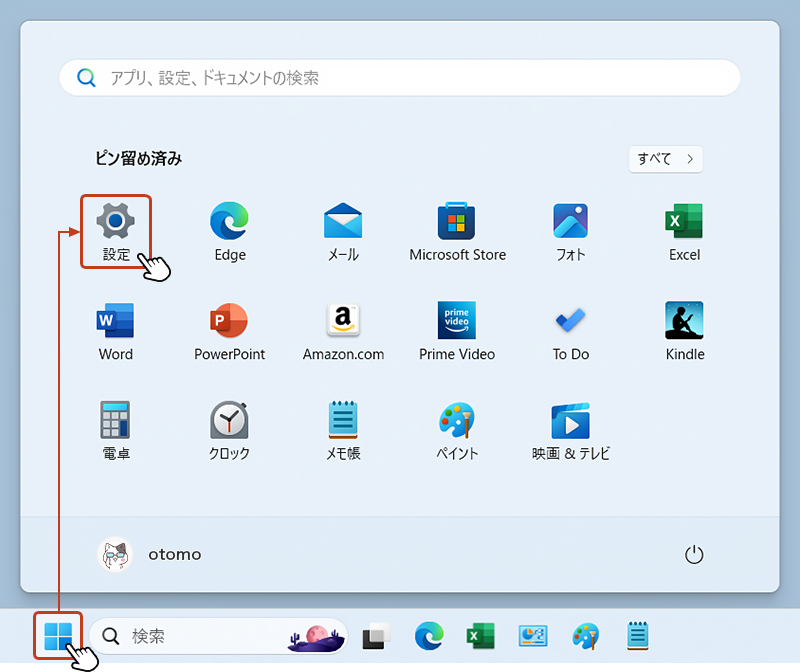
Task: Launch Kindle
Action: click(684, 332)
